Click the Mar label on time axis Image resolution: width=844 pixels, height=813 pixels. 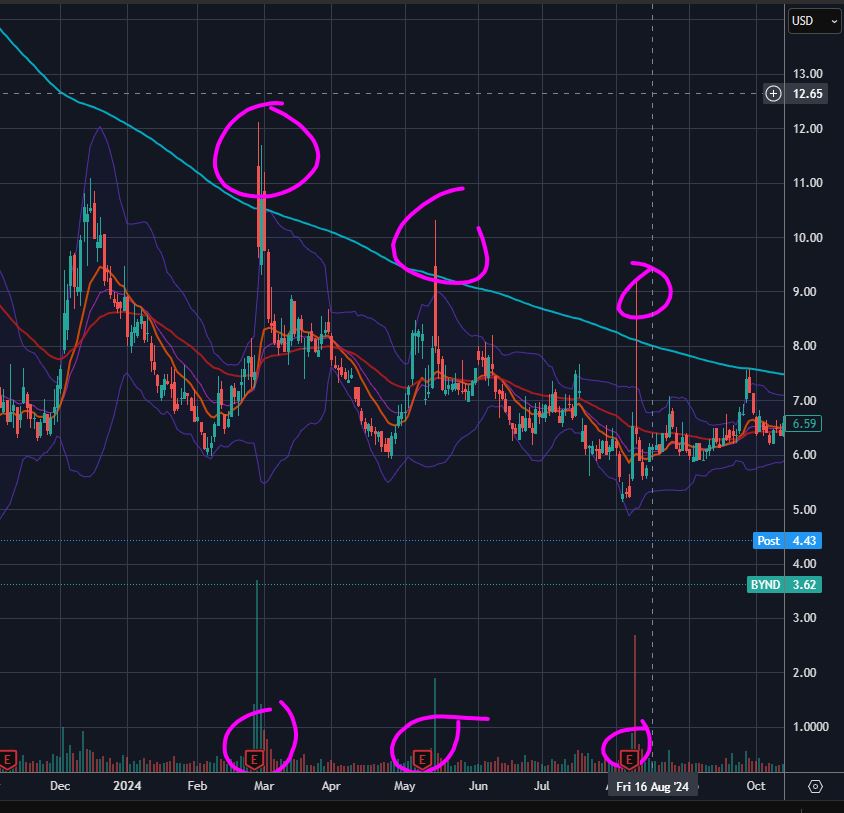click(x=264, y=786)
